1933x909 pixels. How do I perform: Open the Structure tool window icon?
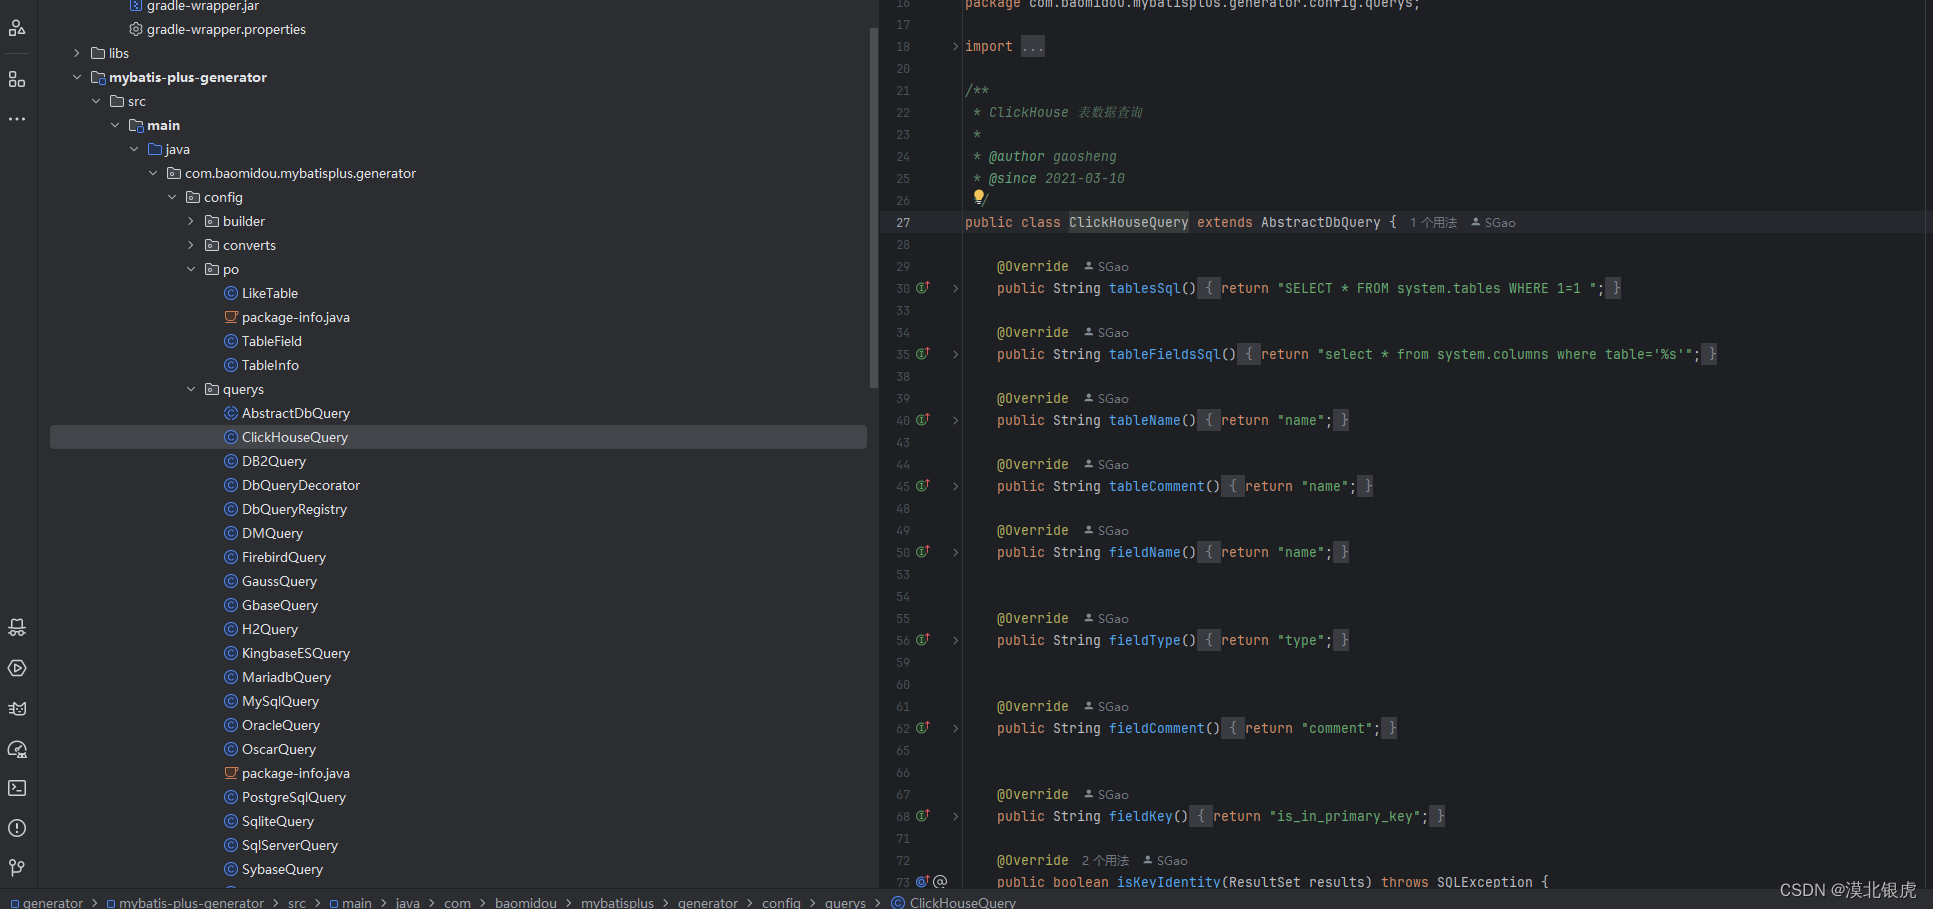click(17, 79)
